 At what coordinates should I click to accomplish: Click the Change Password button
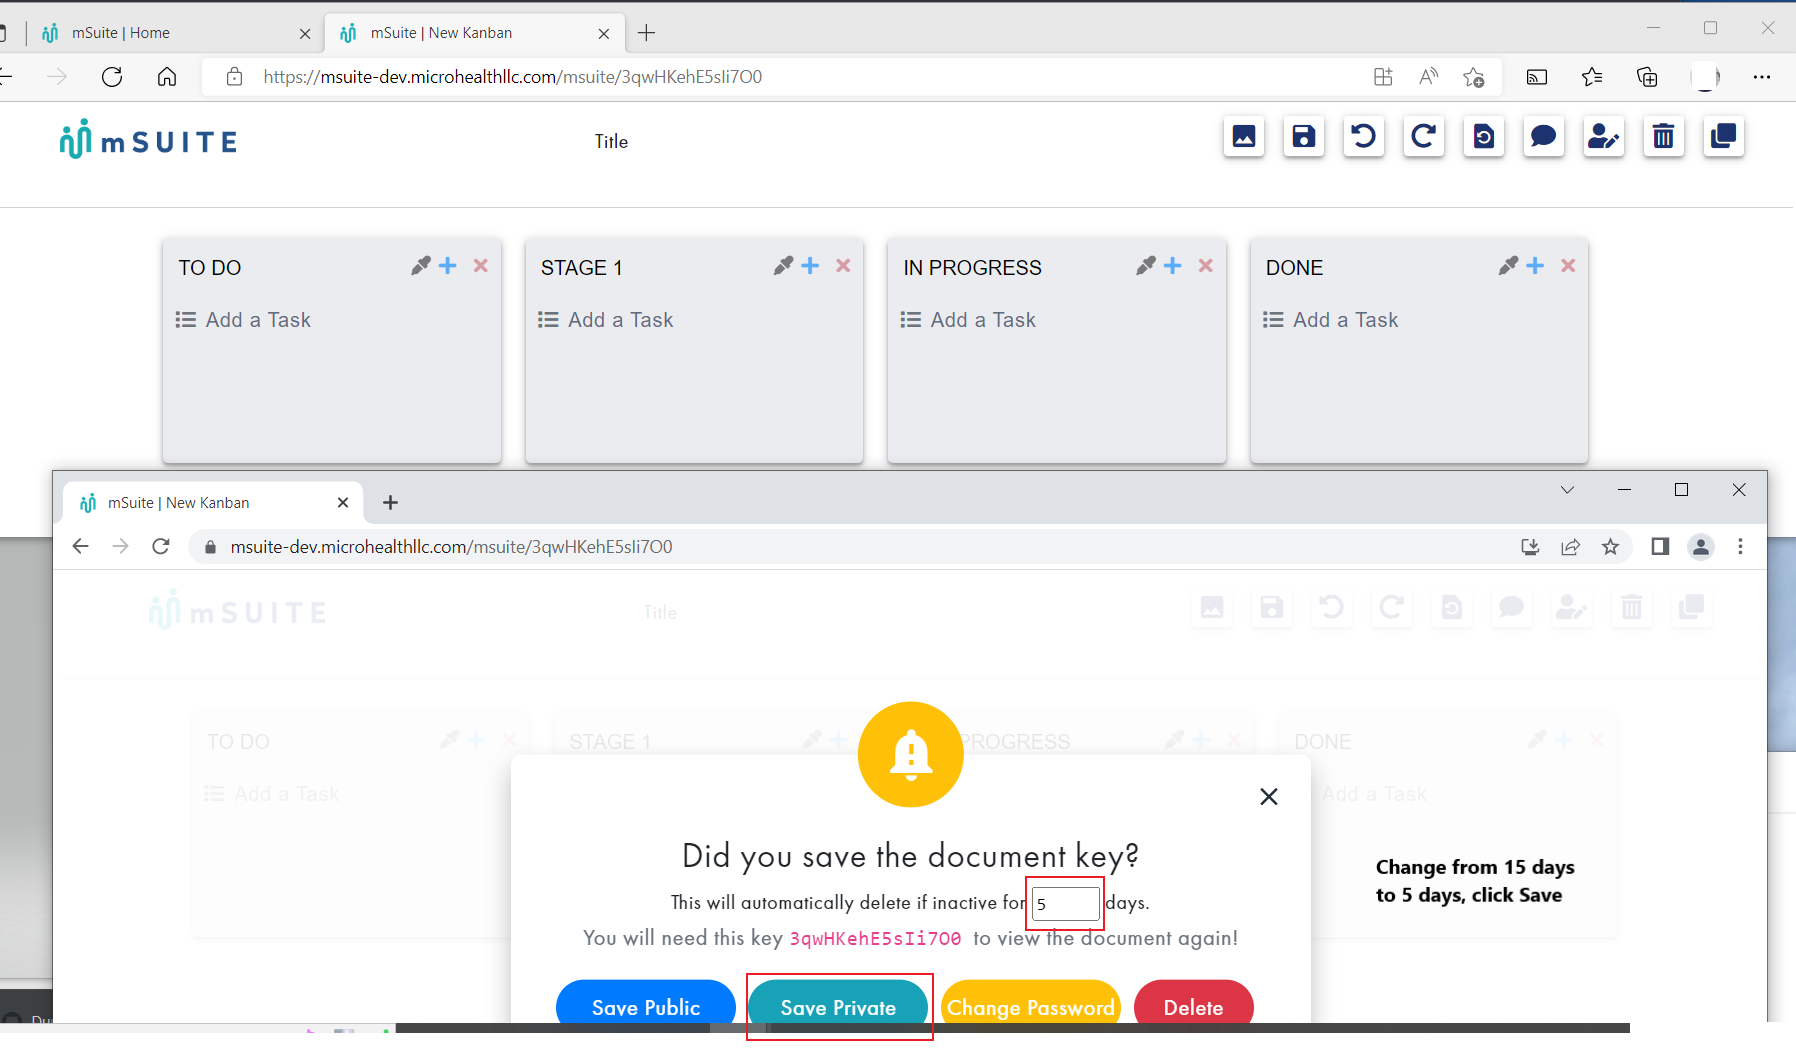(1031, 1007)
